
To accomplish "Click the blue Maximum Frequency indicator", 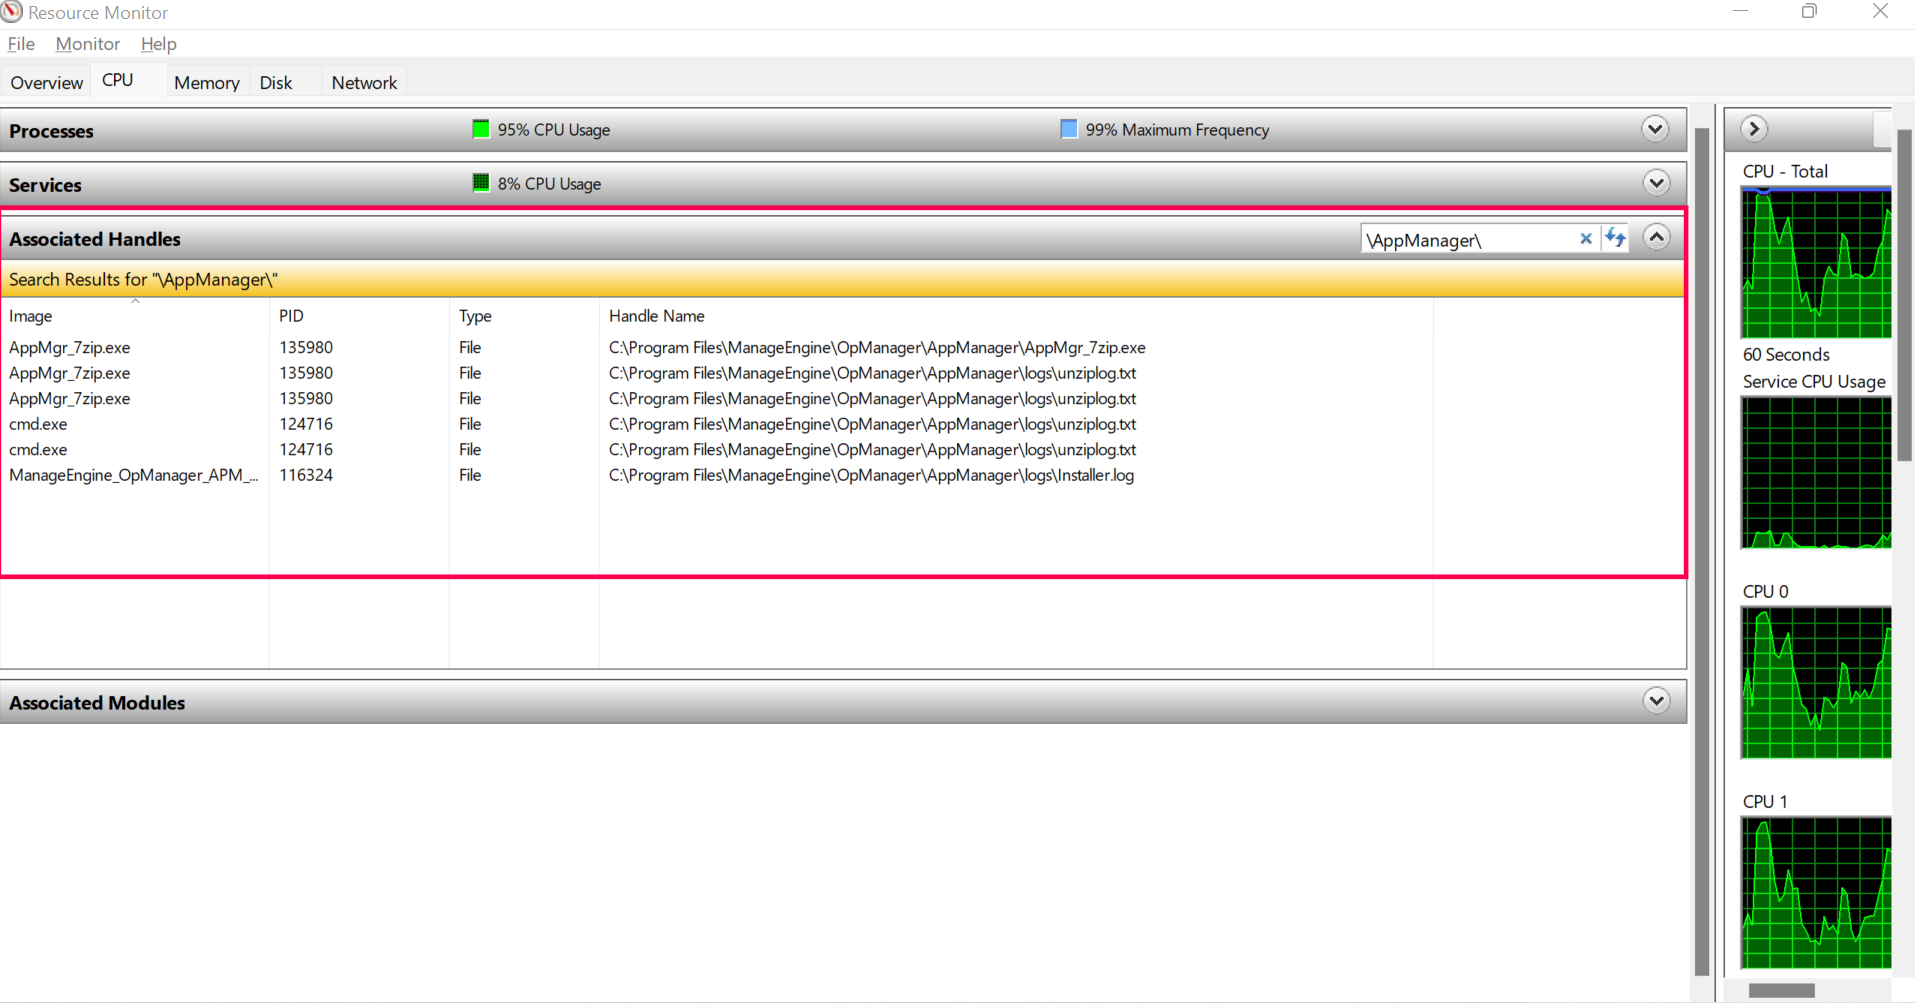I will [1069, 129].
